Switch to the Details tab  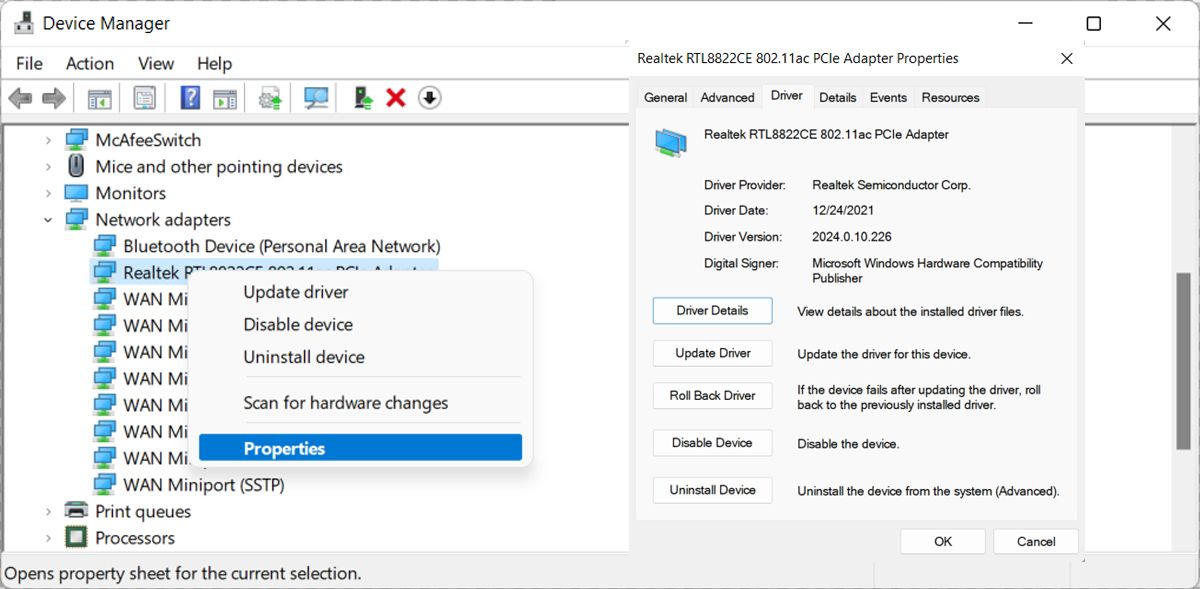tap(837, 97)
